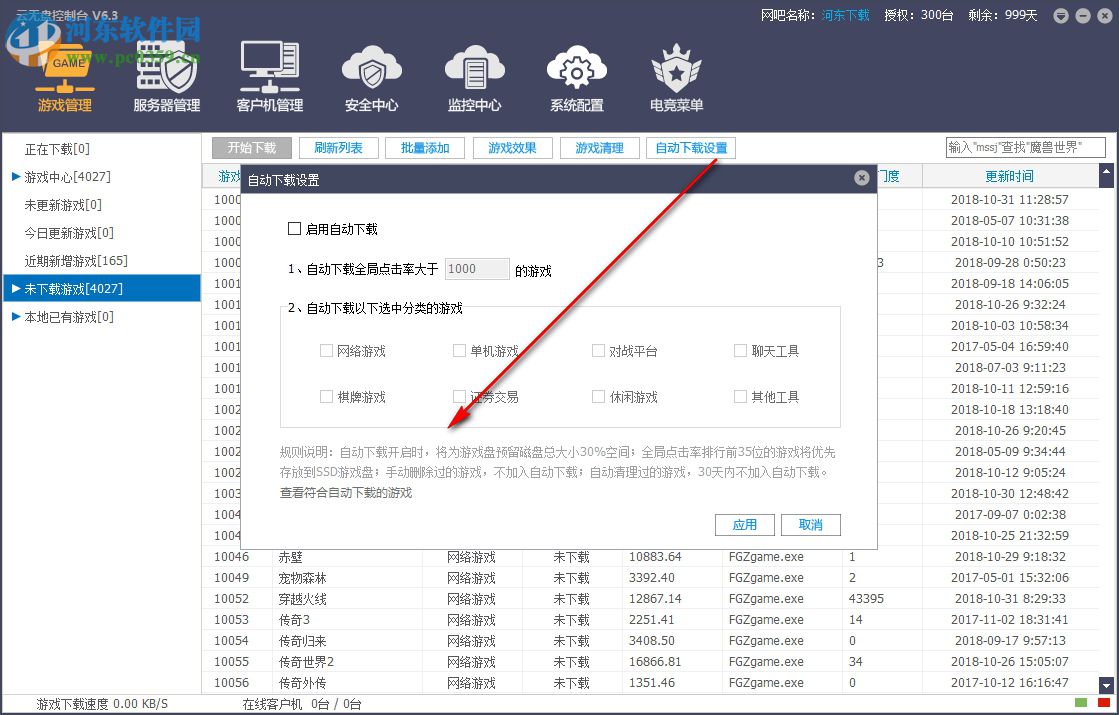Open the 服务器管理 (Server Management) icon
The image size is (1119, 715).
(x=166, y=75)
